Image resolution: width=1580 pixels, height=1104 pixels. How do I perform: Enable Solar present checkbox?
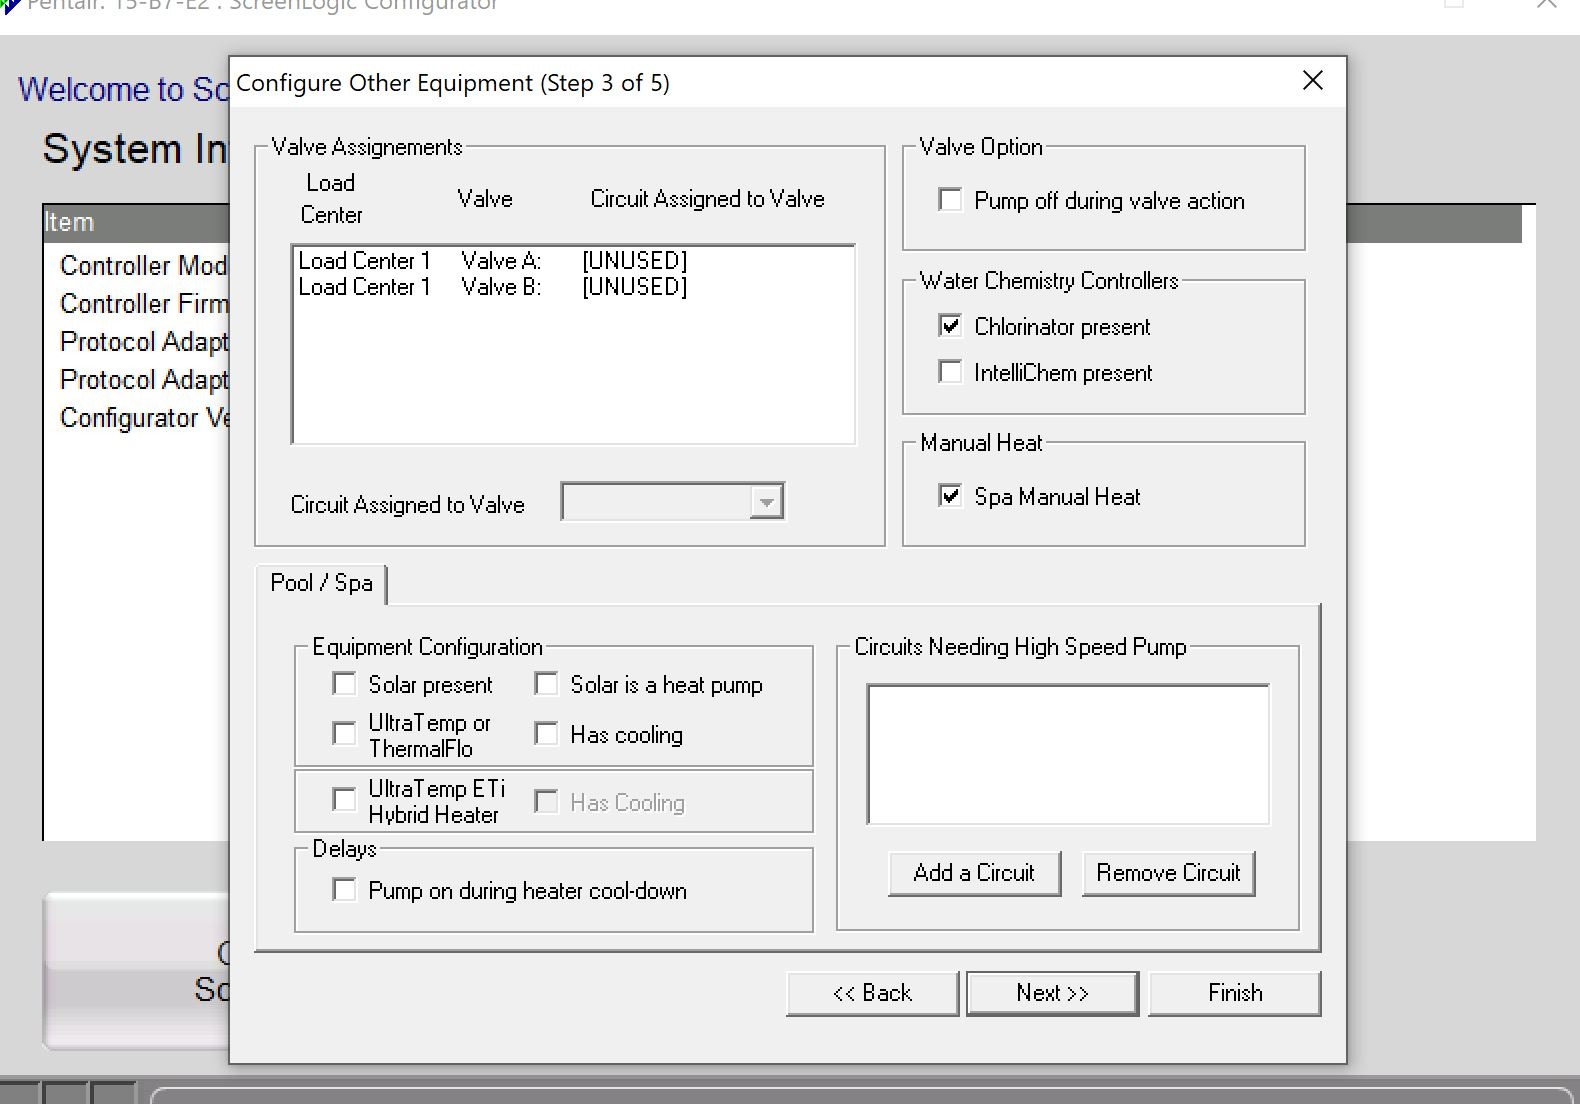(x=344, y=684)
